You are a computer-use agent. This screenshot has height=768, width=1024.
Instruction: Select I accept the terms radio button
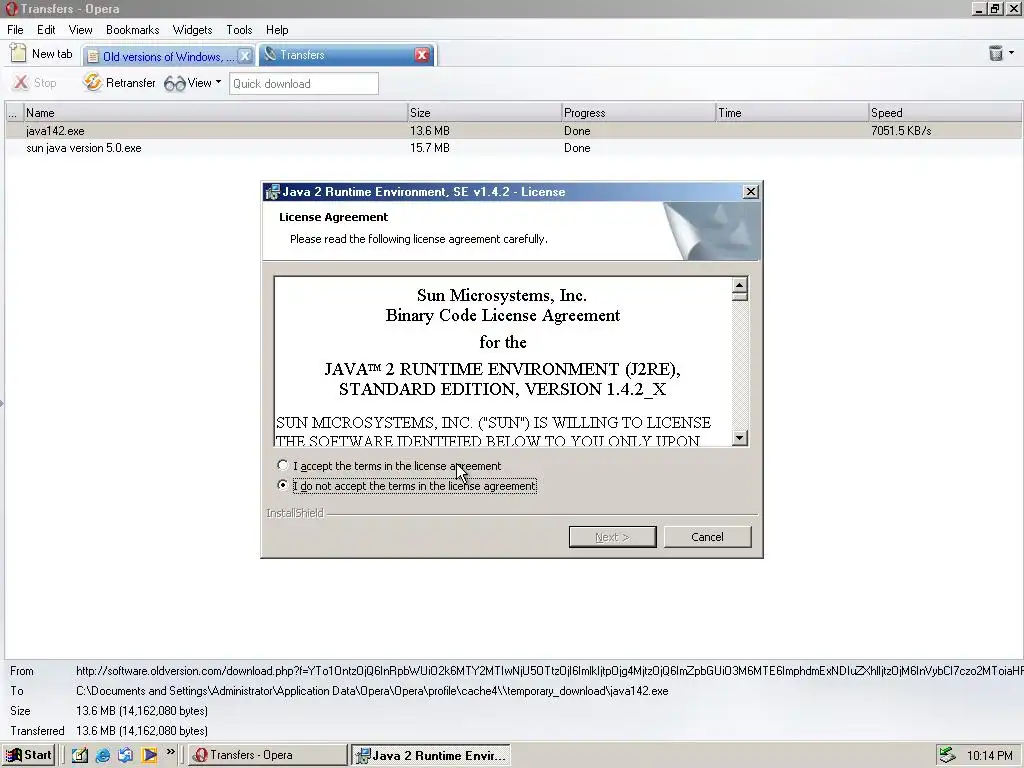coord(282,465)
